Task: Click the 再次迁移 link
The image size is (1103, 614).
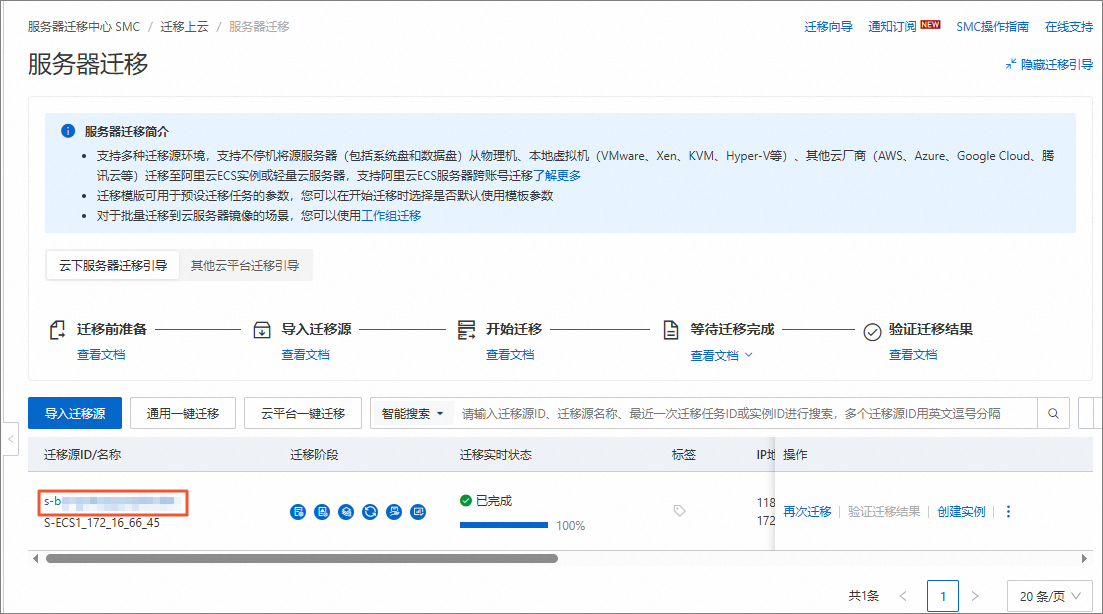Action: 807,511
